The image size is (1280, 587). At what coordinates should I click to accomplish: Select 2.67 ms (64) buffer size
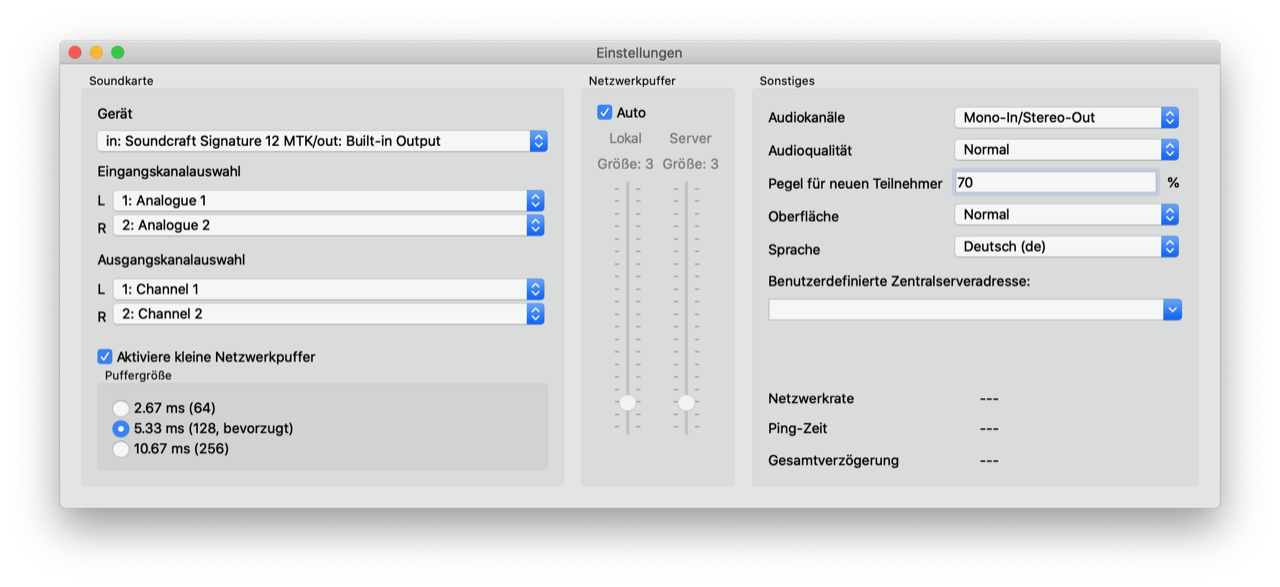click(121, 408)
